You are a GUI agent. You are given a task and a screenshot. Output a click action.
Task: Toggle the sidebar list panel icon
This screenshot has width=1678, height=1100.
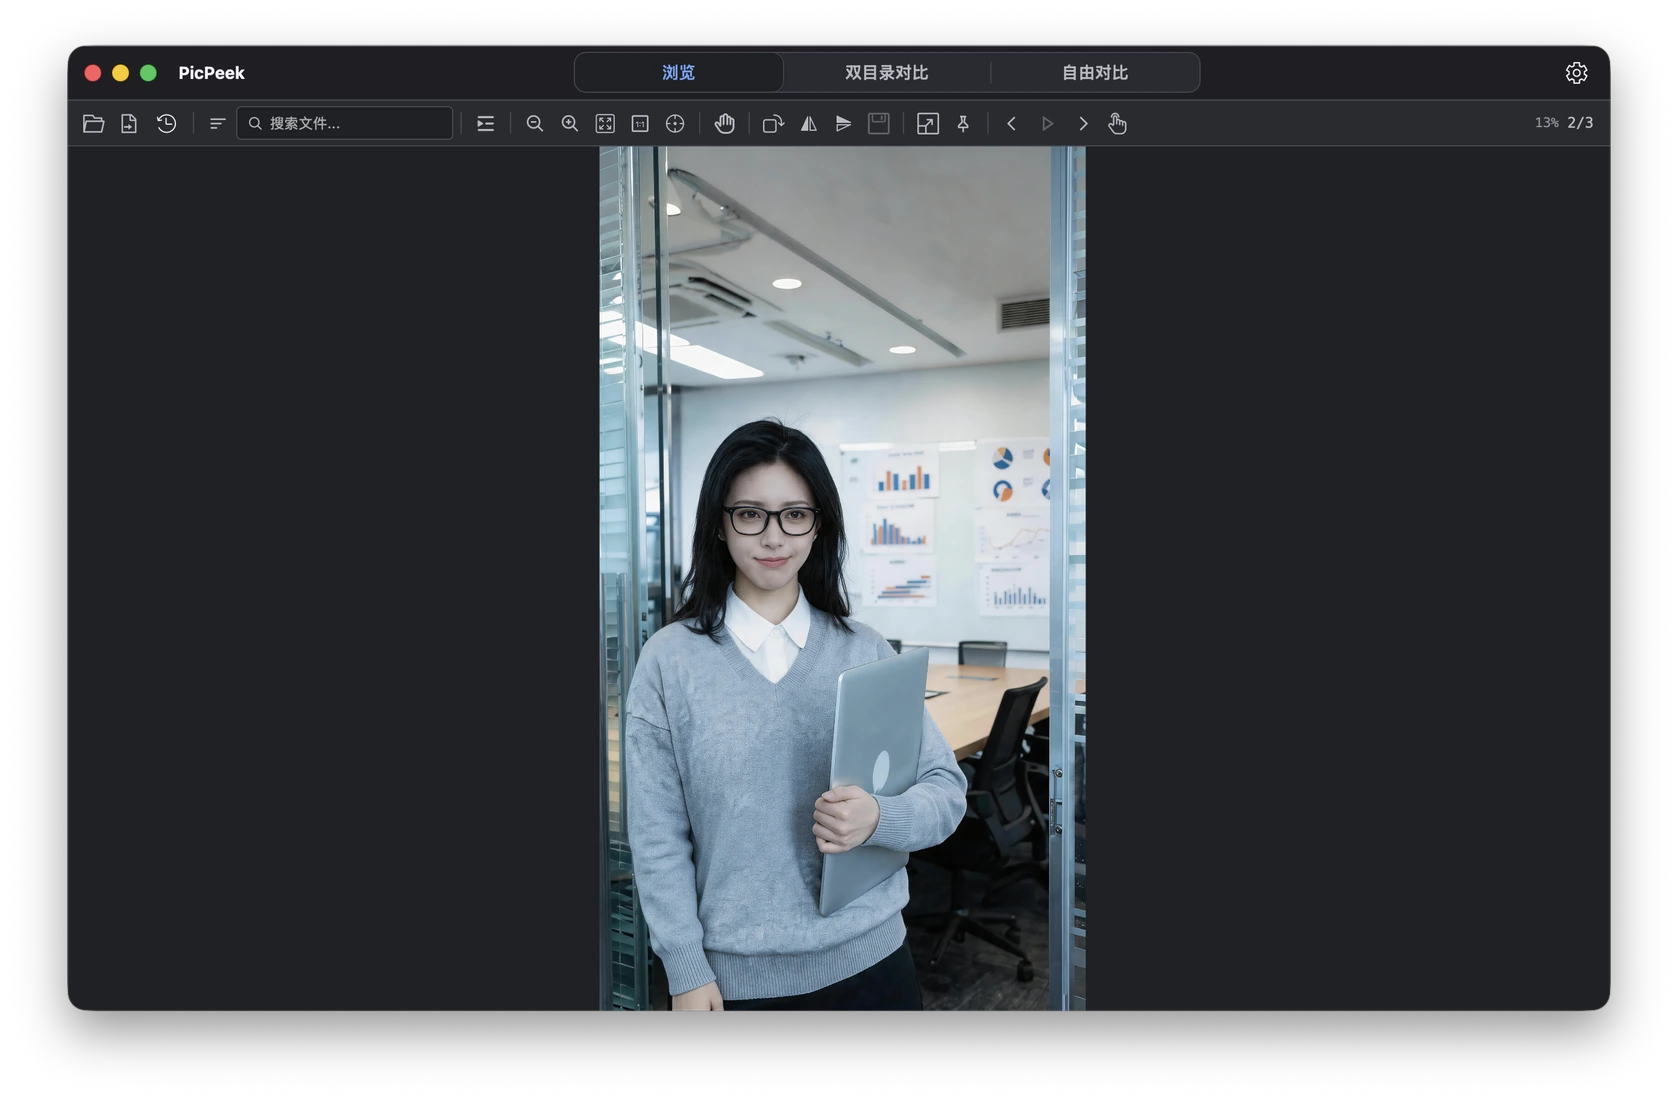coord(485,123)
